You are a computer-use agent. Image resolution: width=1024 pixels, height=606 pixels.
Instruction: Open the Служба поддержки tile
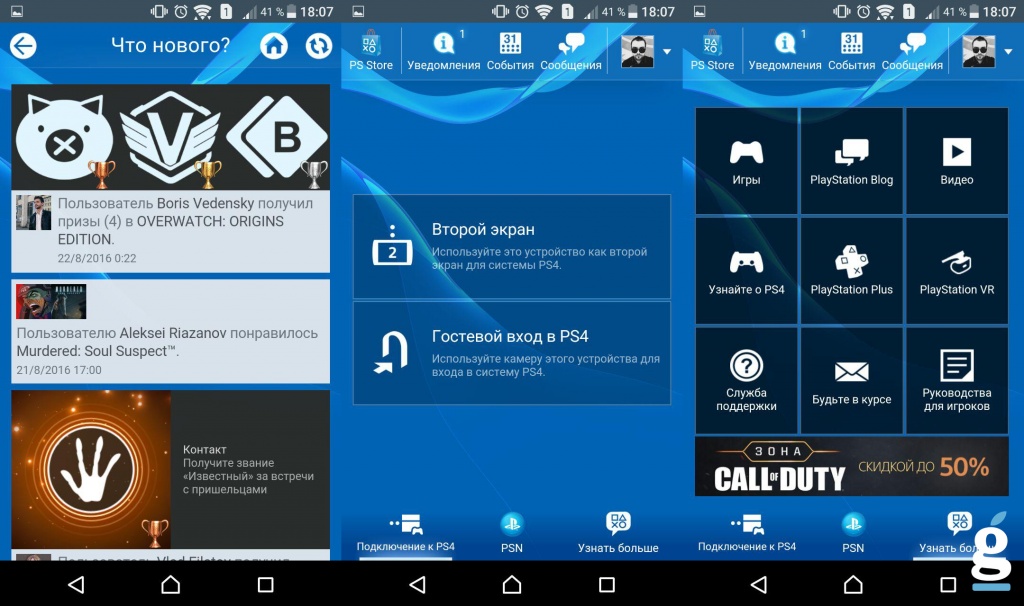tap(746, 381)
